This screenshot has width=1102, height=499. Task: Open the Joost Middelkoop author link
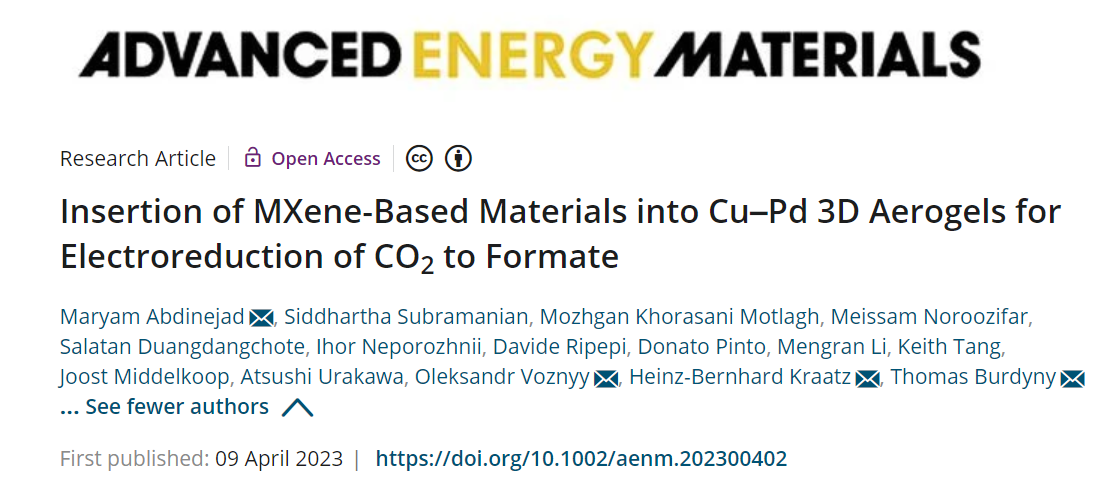pyautogui.click(x=145, y=377)
